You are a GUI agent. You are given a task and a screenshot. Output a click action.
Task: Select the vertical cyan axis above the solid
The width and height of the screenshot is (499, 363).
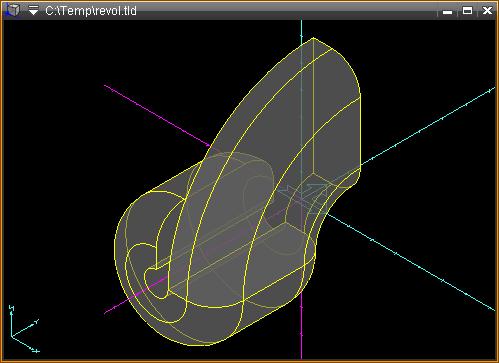coord(301,29)
